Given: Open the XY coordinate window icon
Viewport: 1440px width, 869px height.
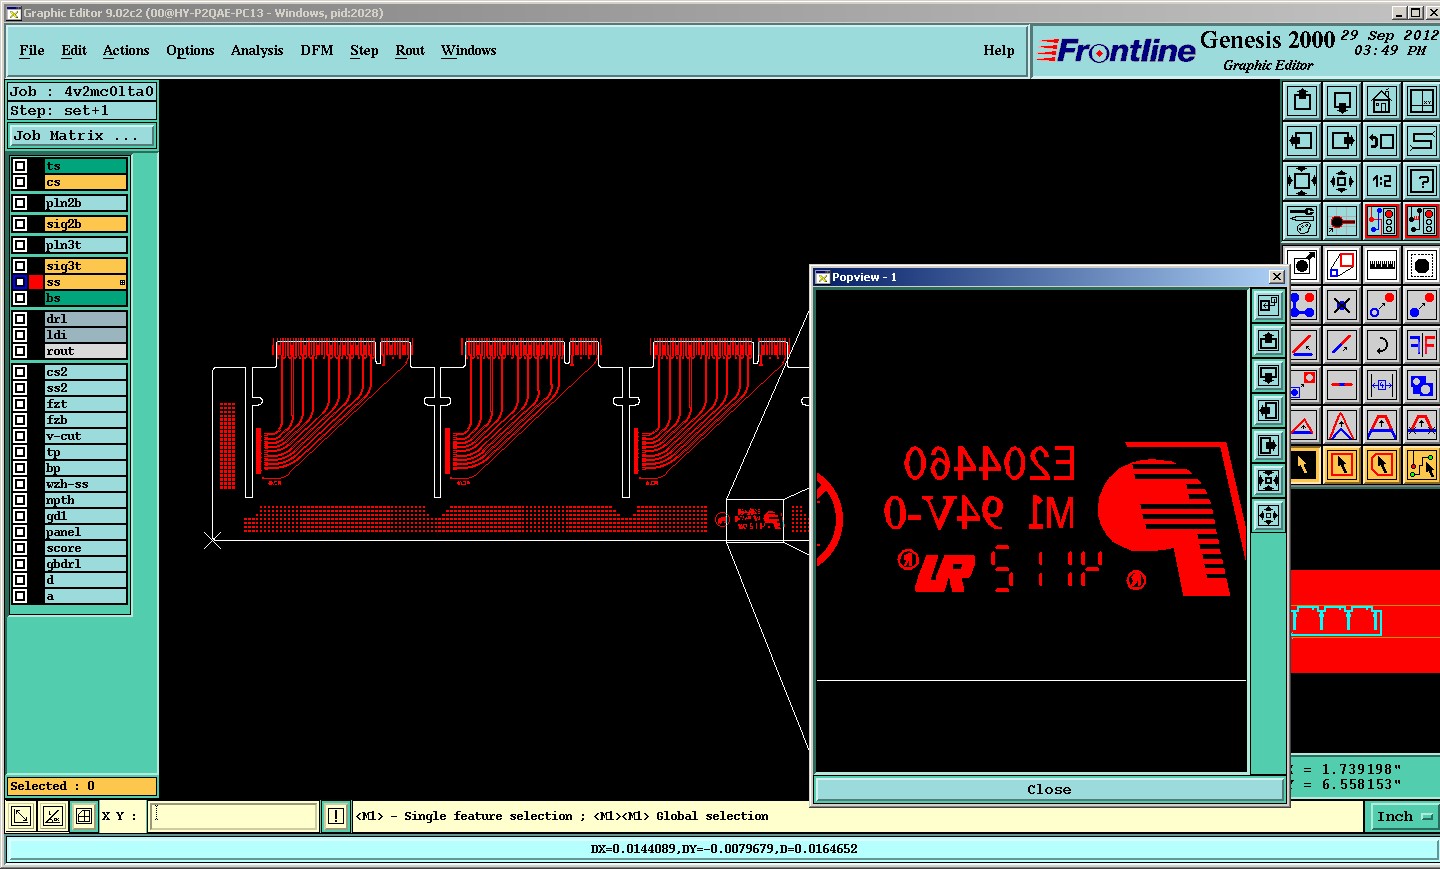Looking at the screenshot, I should [1422, 101].
